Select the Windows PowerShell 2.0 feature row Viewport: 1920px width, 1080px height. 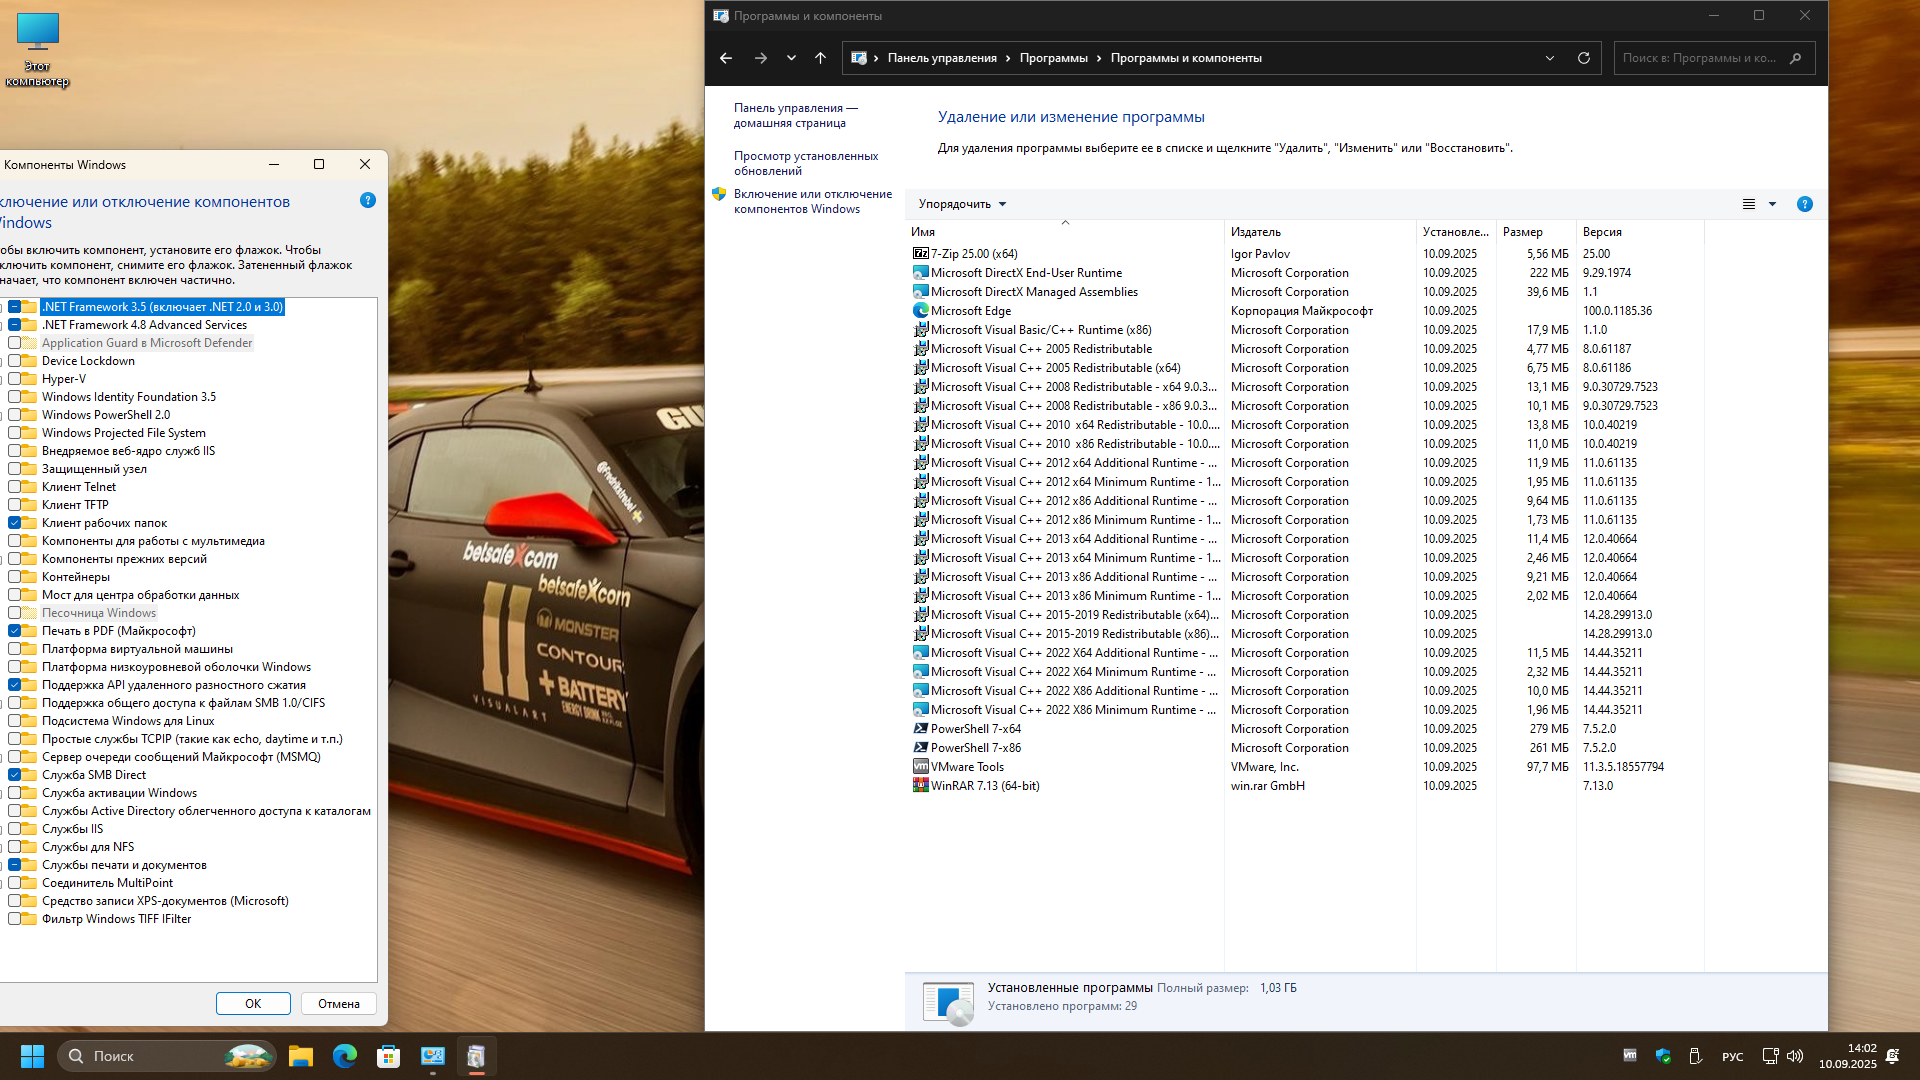pyautogui.click(x=106, y=415)
